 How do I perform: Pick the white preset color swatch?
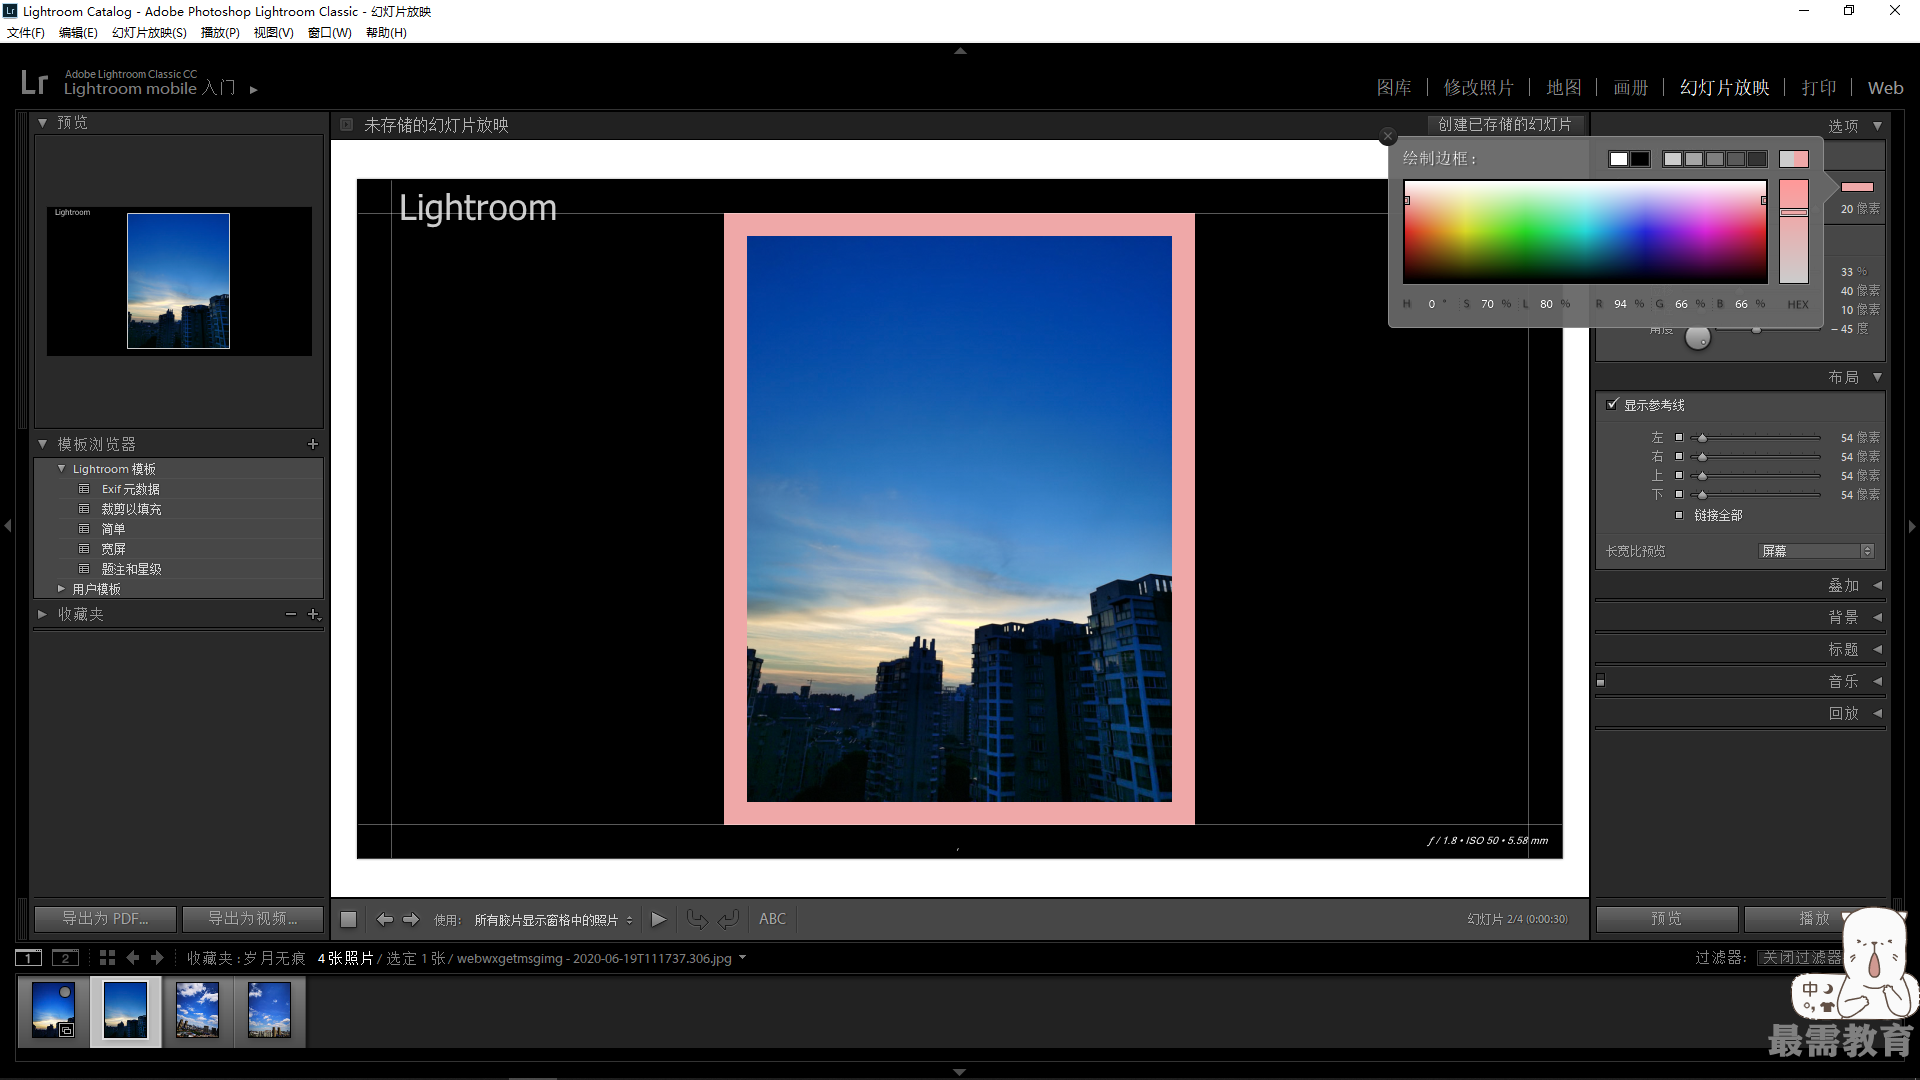1619,159
